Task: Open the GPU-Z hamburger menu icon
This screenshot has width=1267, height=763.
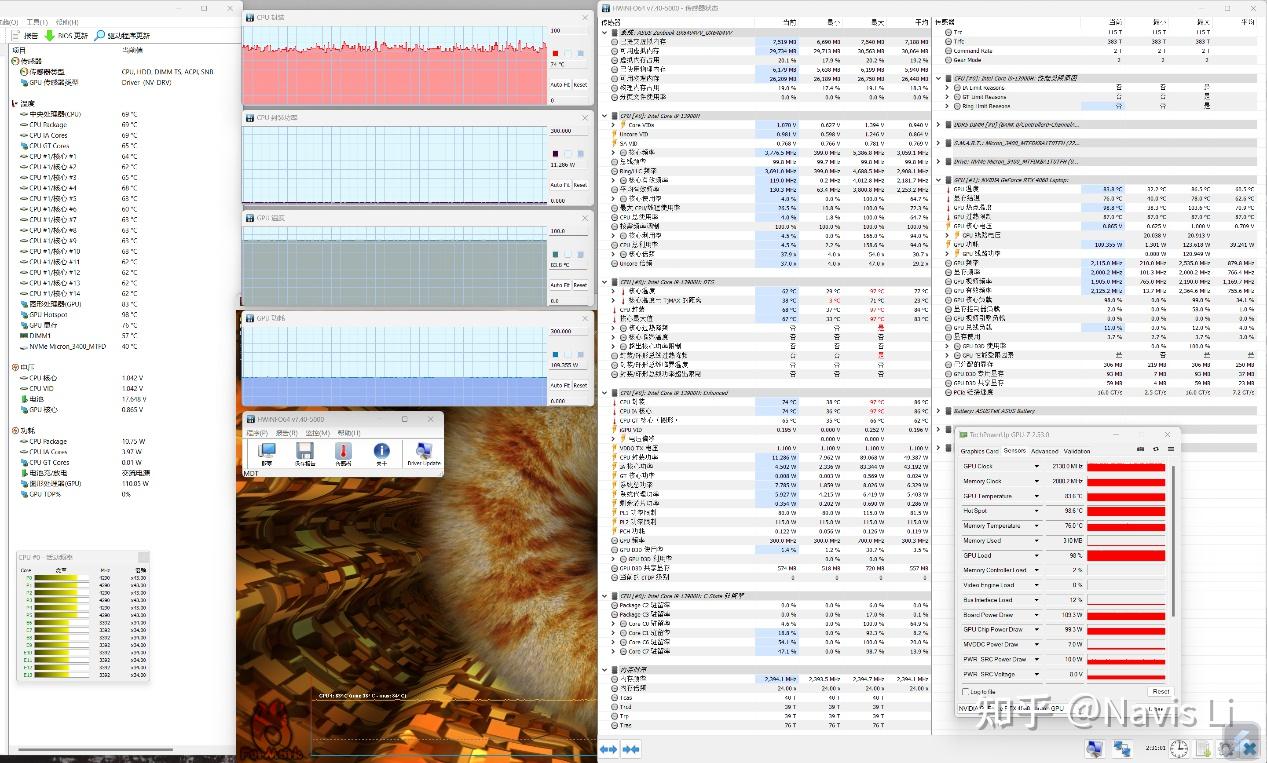Action: click(1171, 449)
